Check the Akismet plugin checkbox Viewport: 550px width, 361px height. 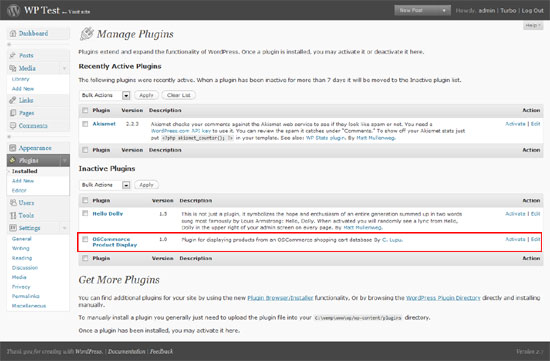click(85, 124)
